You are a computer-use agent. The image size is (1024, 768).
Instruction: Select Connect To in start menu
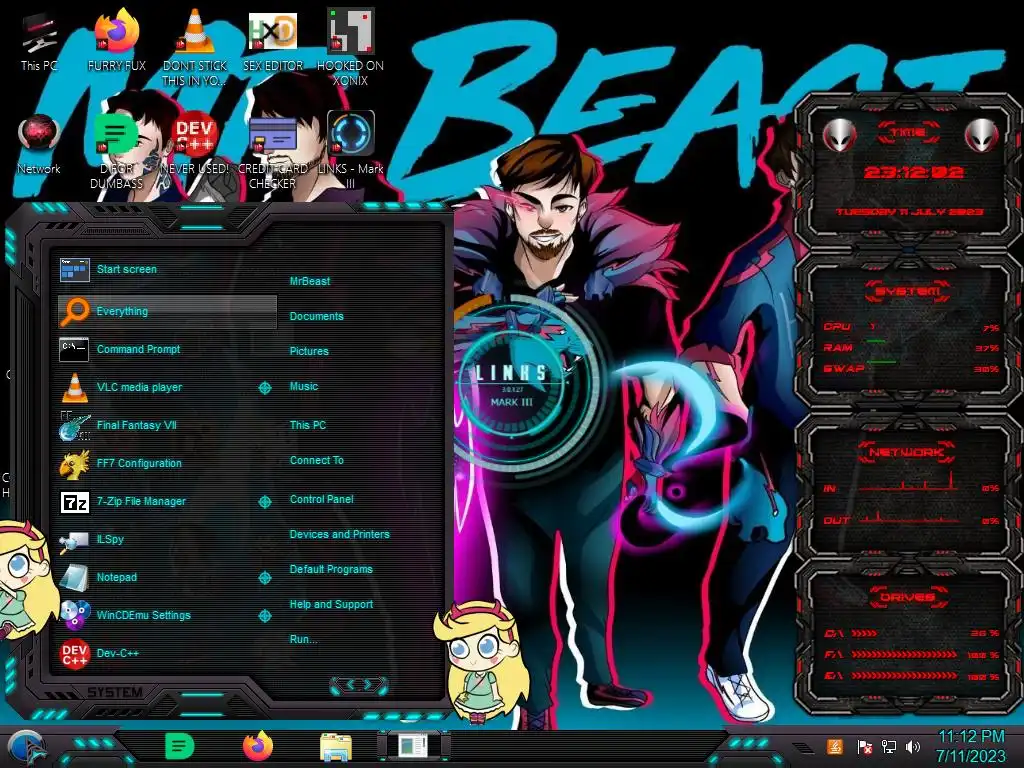317,460
